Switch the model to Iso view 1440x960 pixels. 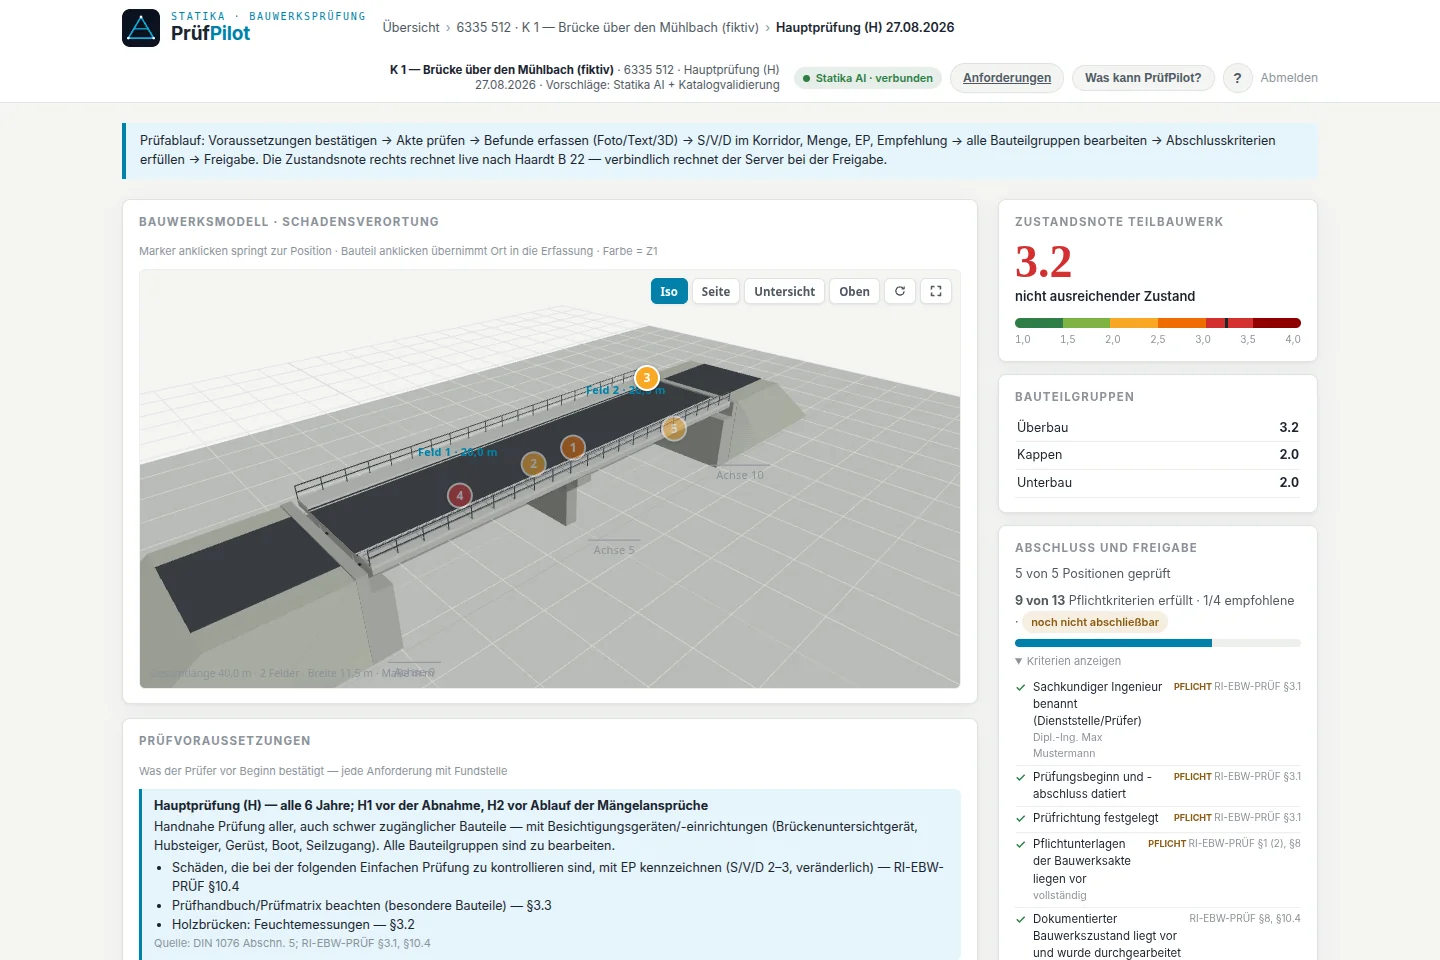[x=669, y=291]
